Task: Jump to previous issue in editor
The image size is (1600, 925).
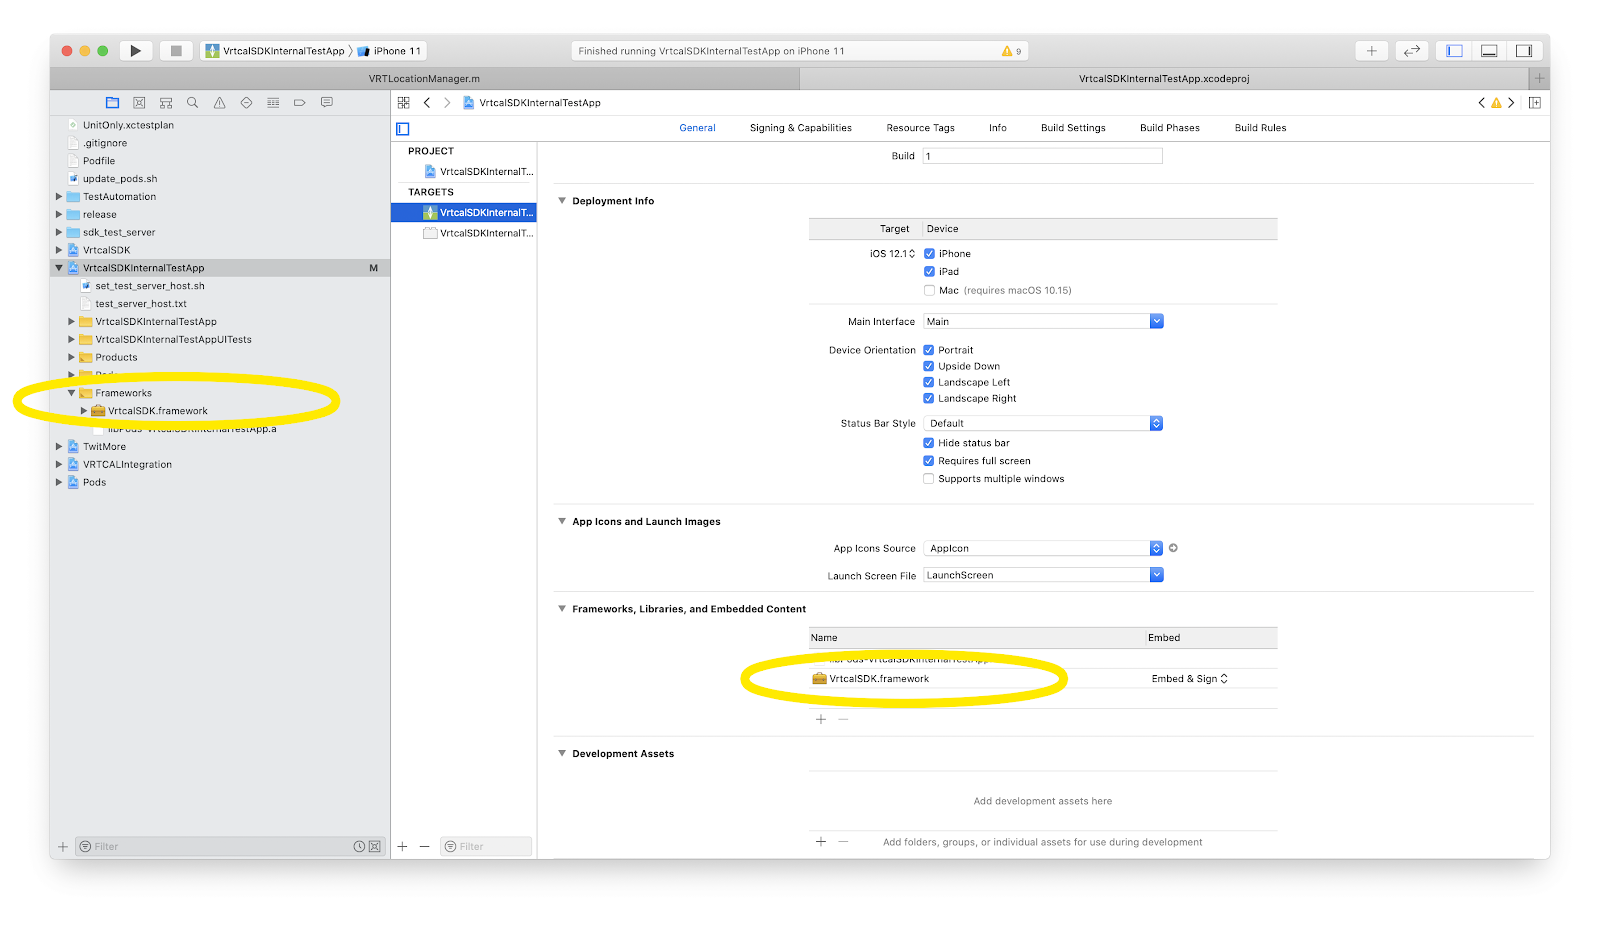Action: 1481,103
